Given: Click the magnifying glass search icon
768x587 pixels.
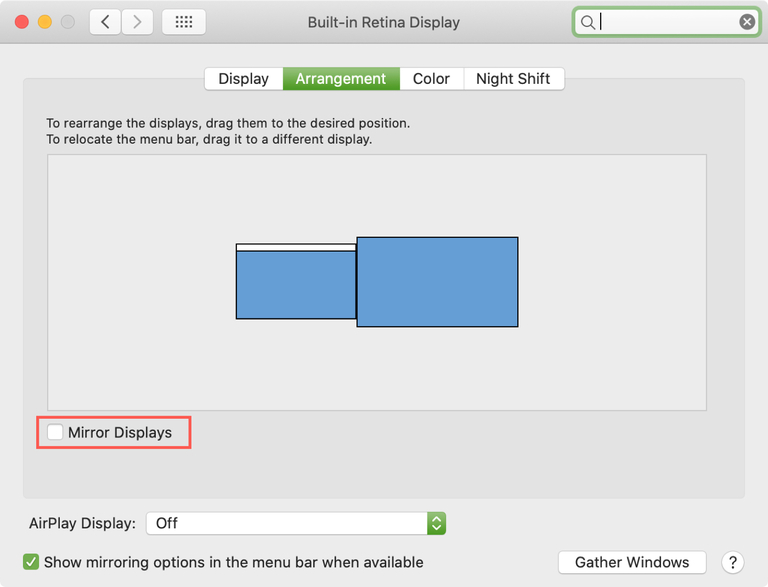Looking at the screenshot, I should coord(587,22).
